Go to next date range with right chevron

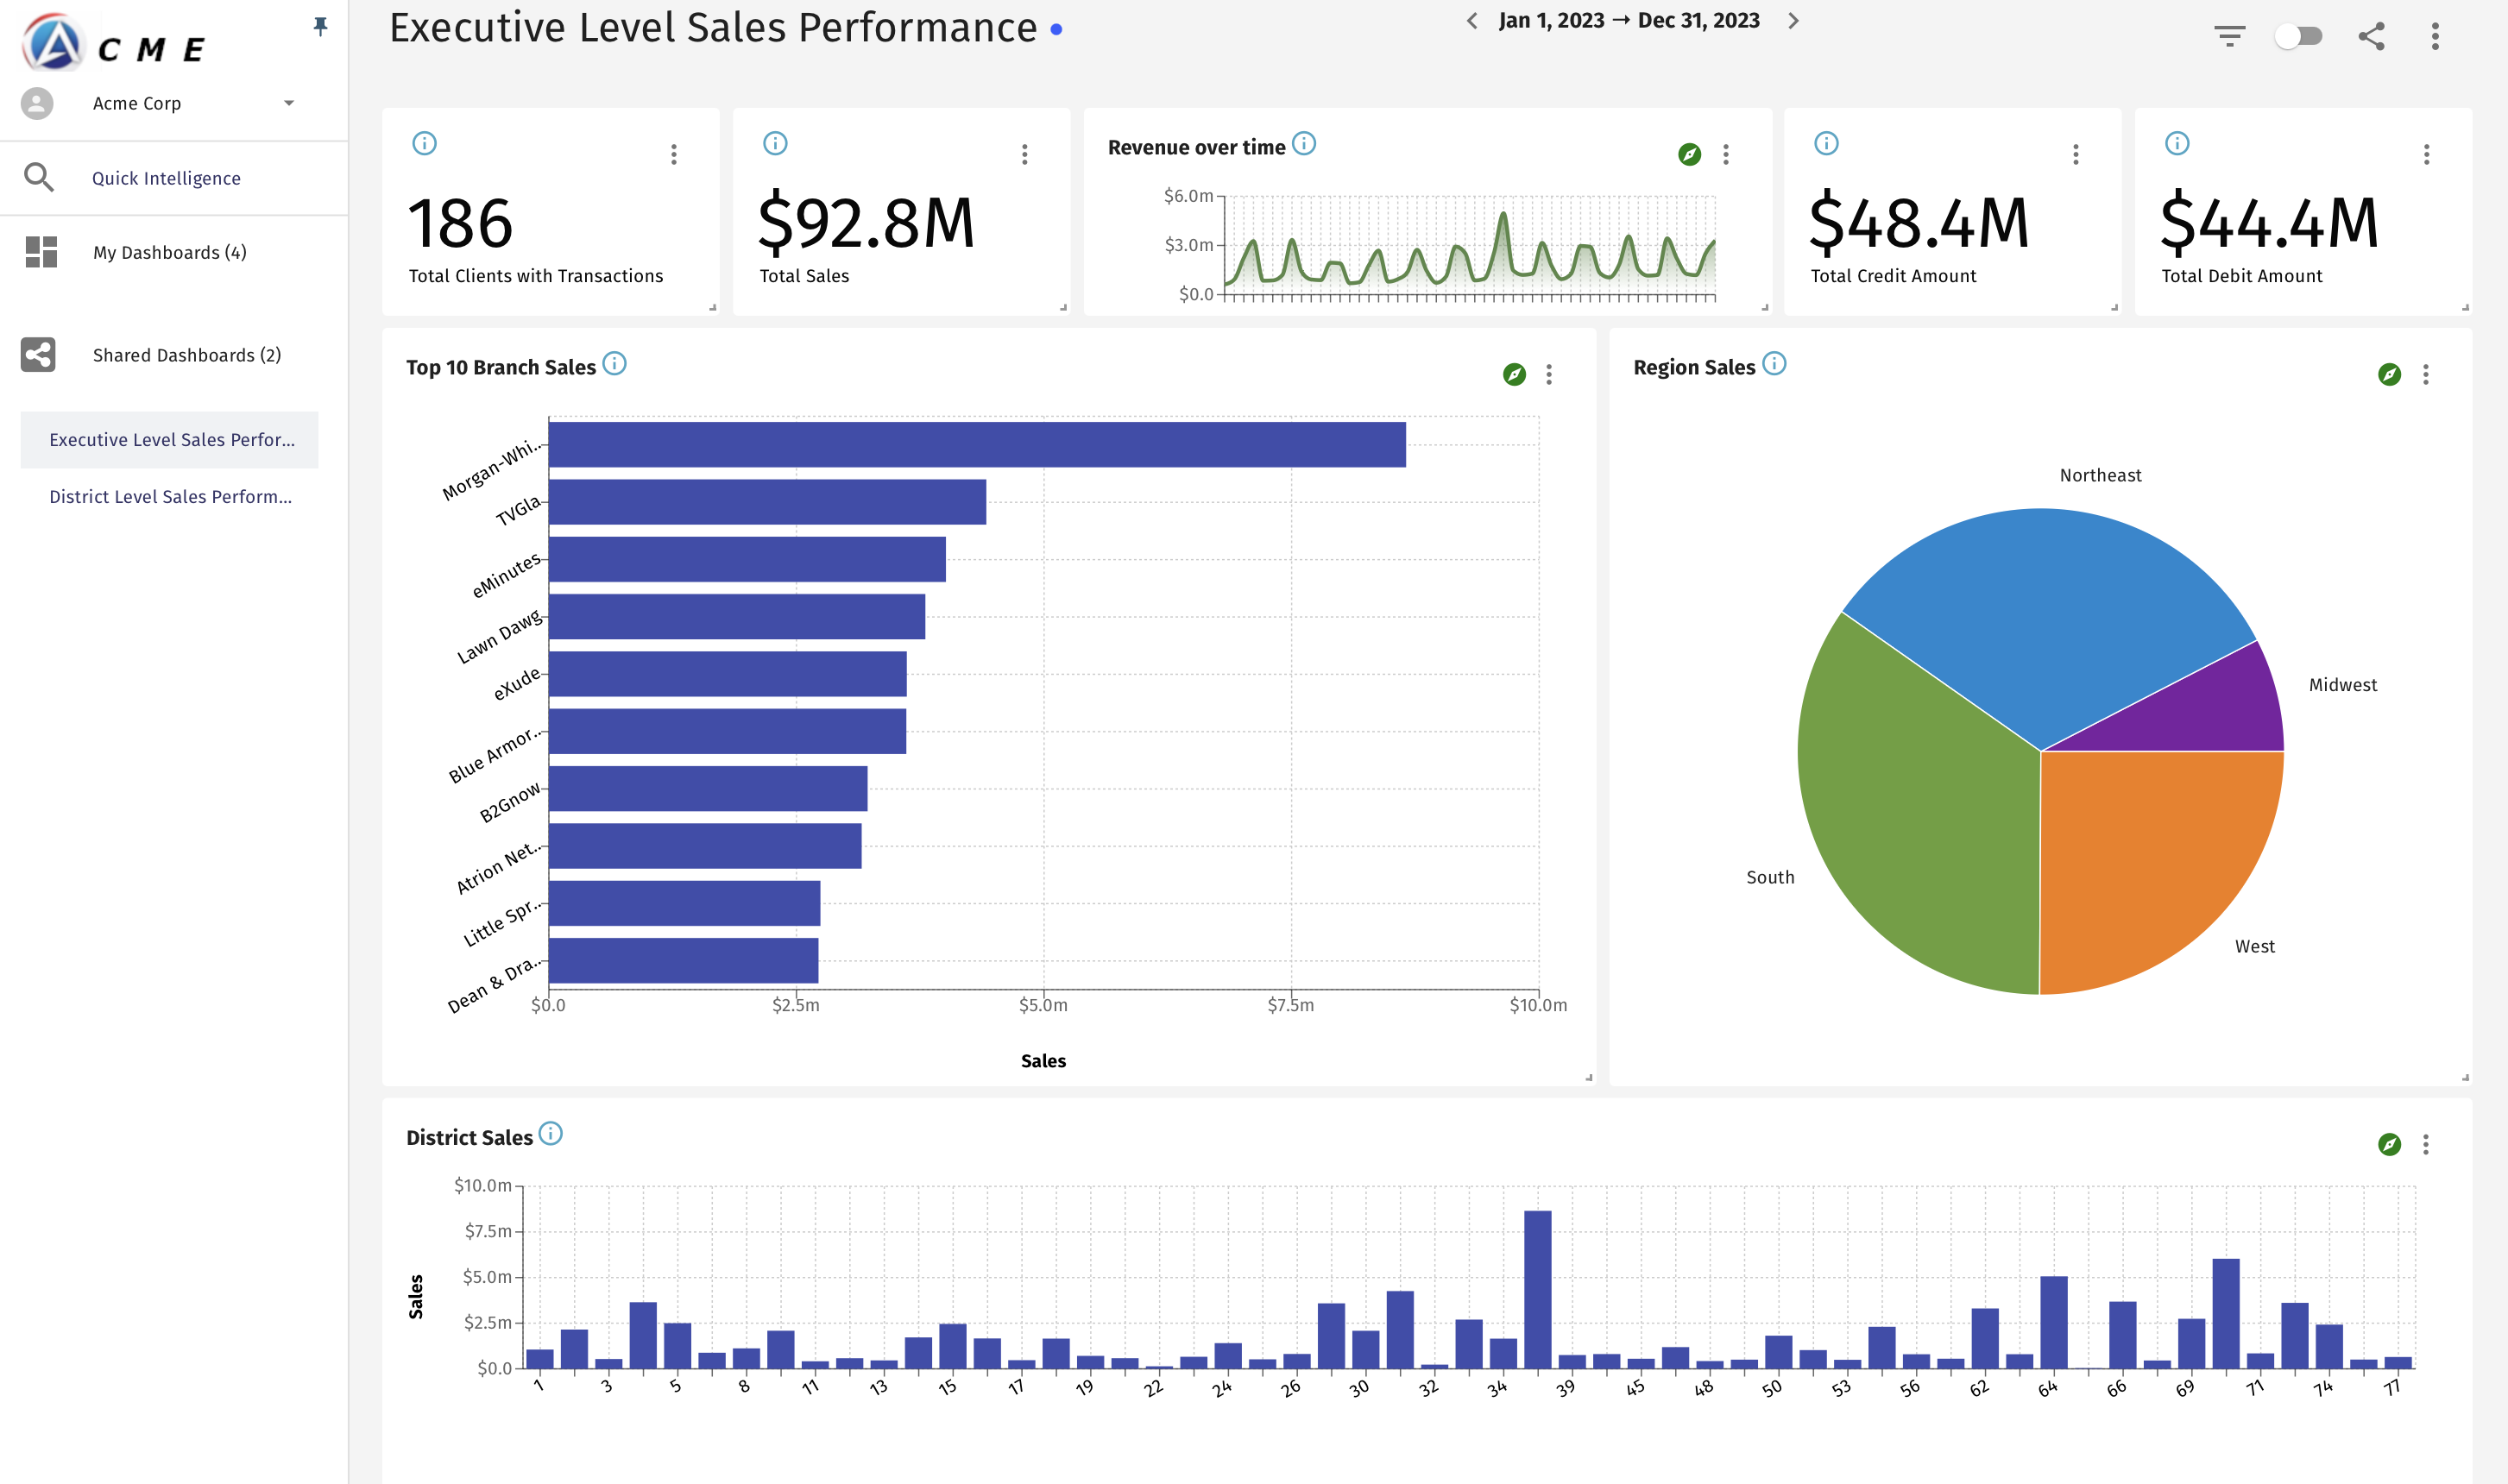coord(1793,21)
